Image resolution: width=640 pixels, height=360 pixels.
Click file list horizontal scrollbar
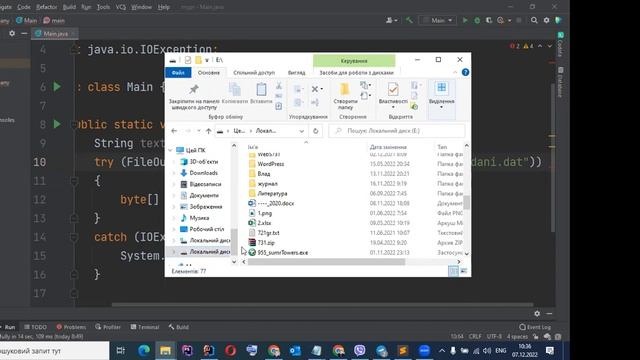coord(326,262)
